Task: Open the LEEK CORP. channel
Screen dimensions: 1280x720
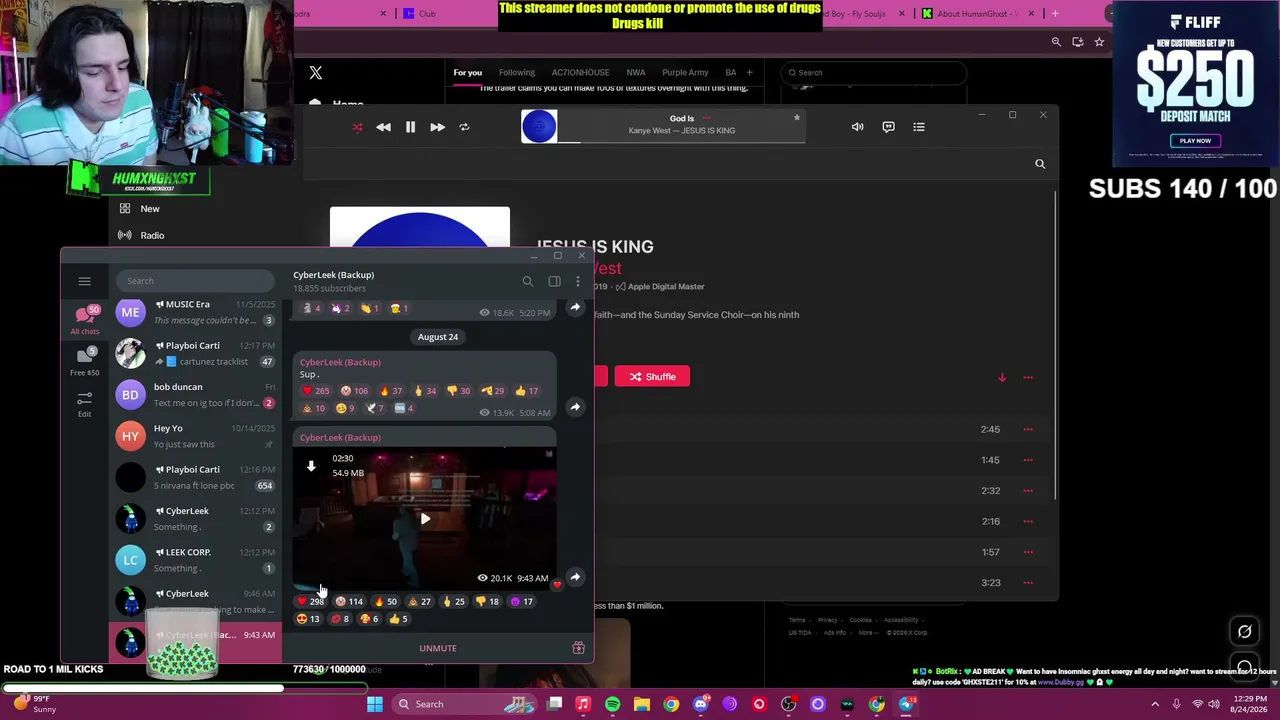Action: tap(196, 560)
